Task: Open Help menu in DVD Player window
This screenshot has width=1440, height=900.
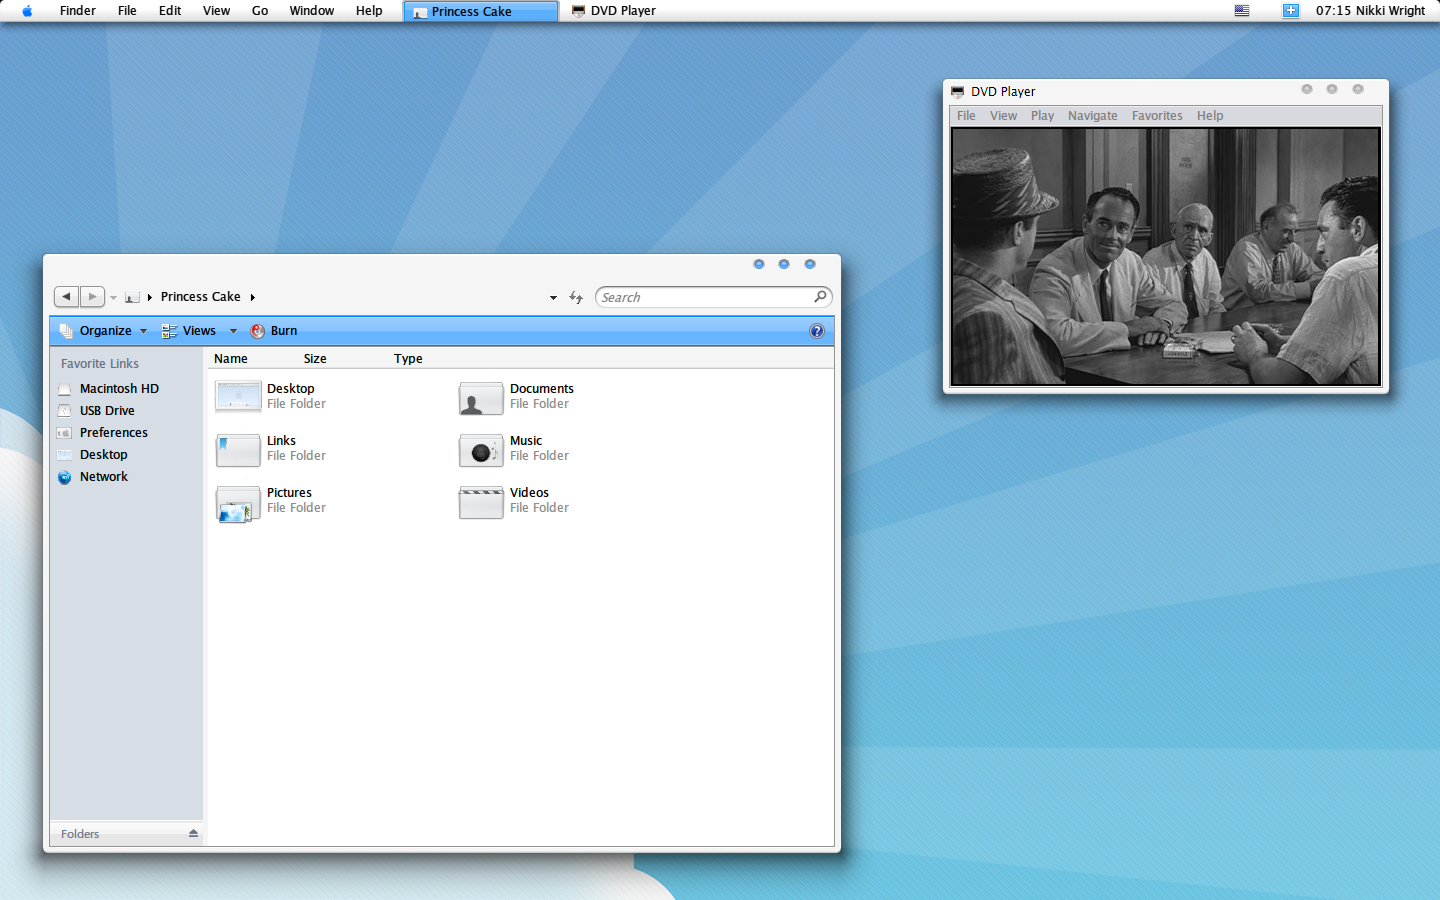Action: click(1210, 116)
